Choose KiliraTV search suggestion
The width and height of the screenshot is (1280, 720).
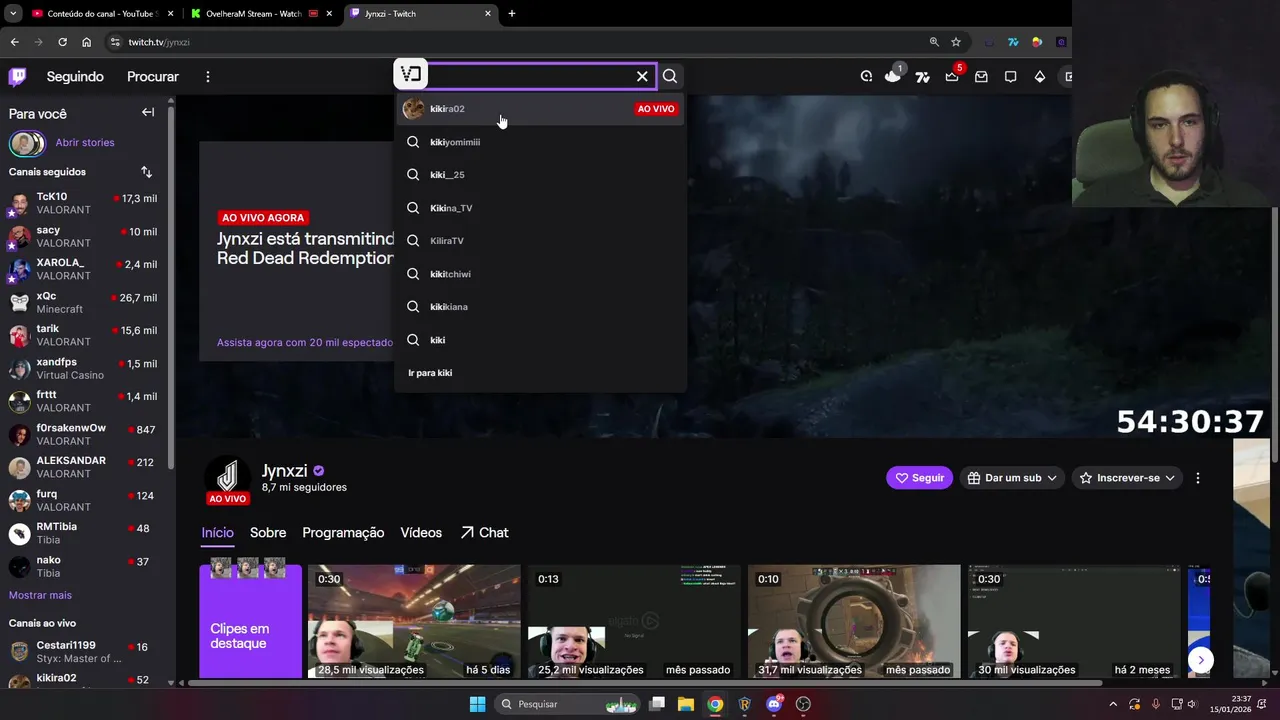coord(540,241)
